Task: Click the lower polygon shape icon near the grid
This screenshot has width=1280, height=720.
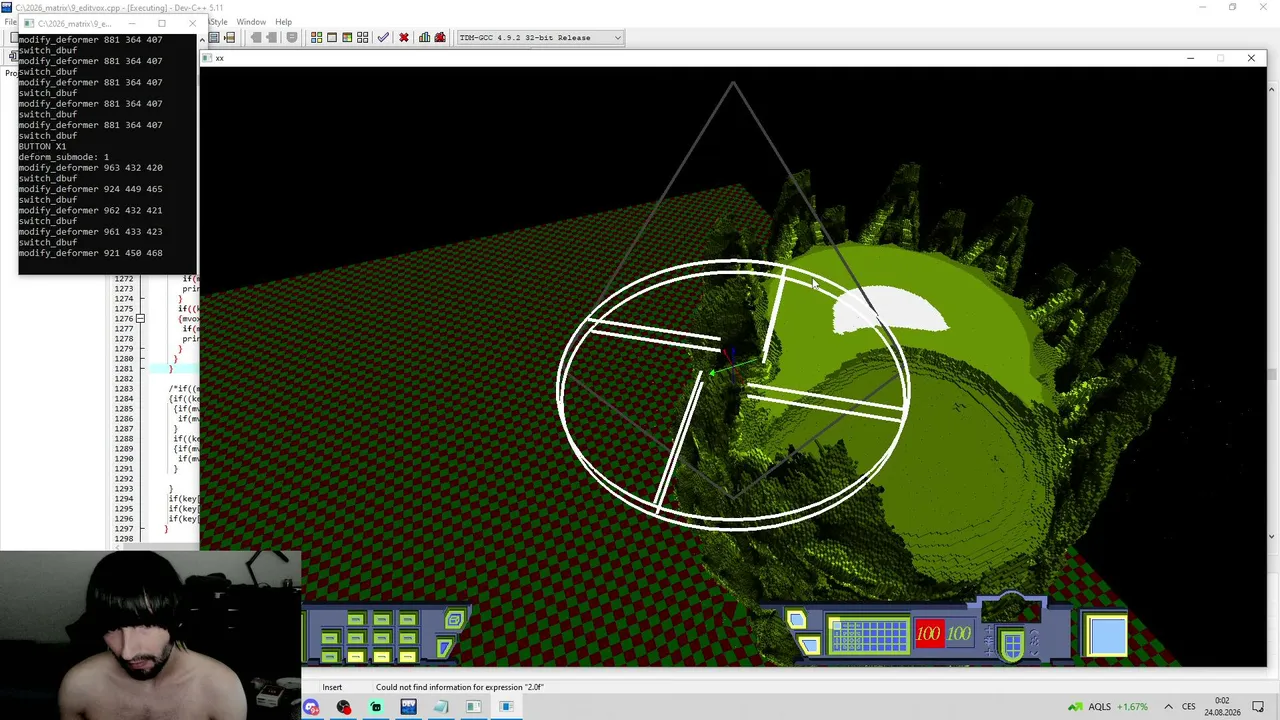Action: 808,645
